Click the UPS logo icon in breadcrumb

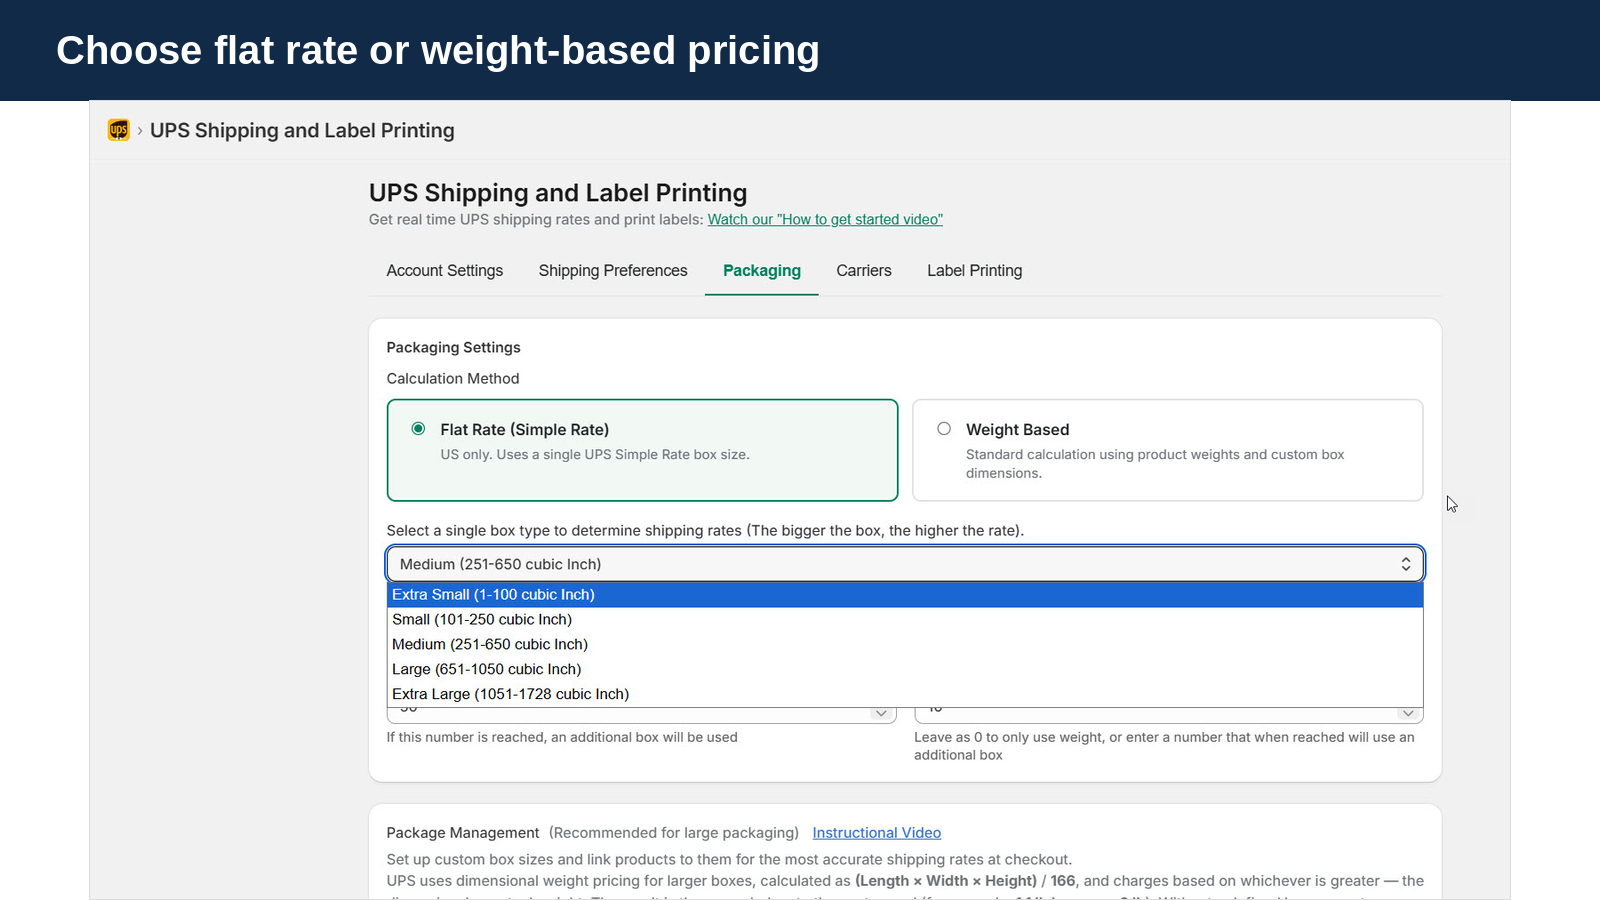[x=119, y=130]
